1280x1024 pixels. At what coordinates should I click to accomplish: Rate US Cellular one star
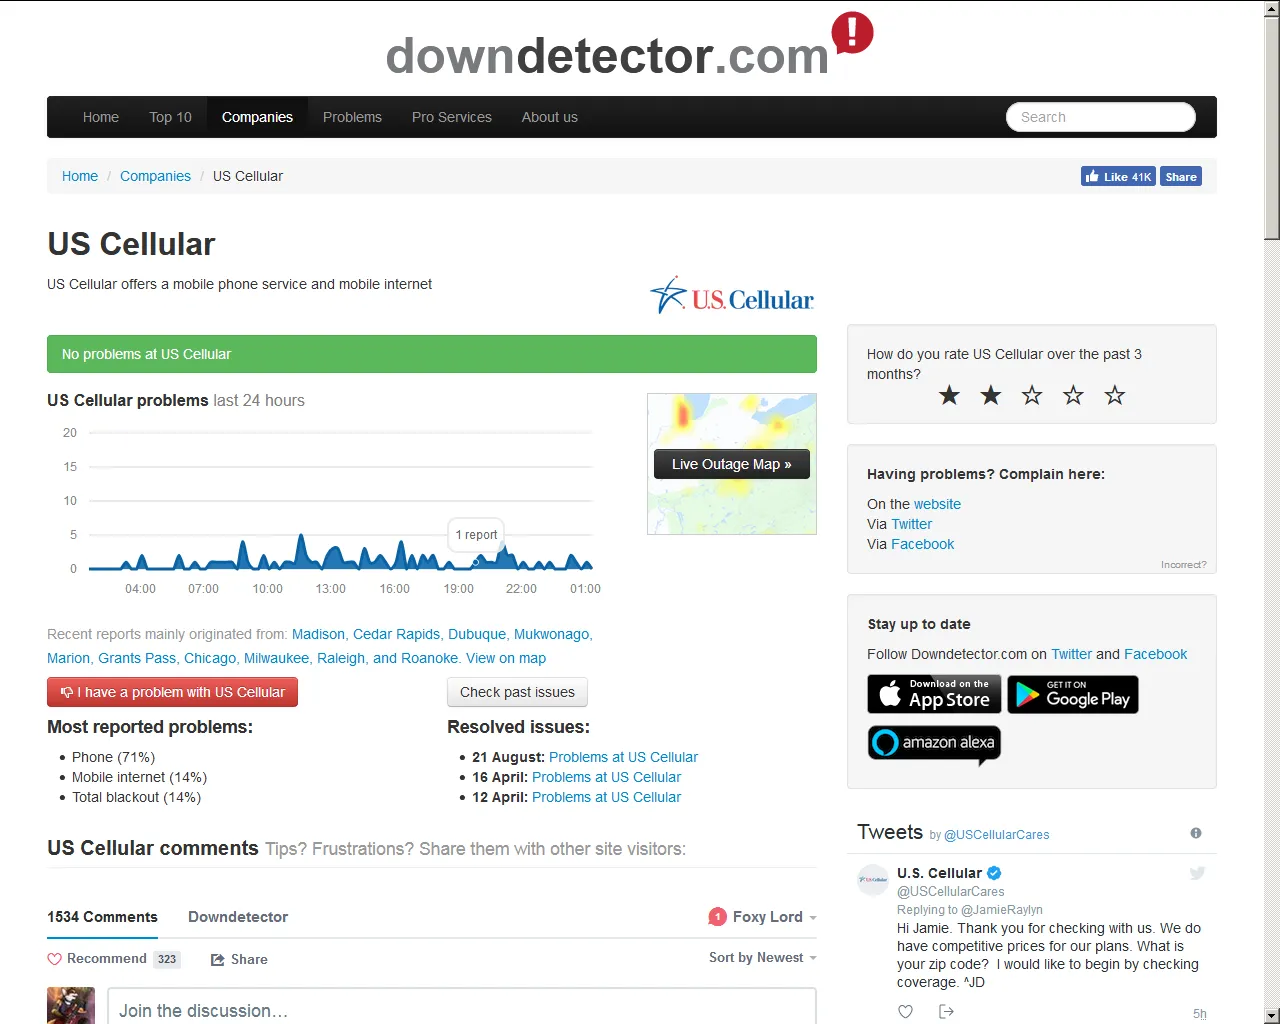949,395
